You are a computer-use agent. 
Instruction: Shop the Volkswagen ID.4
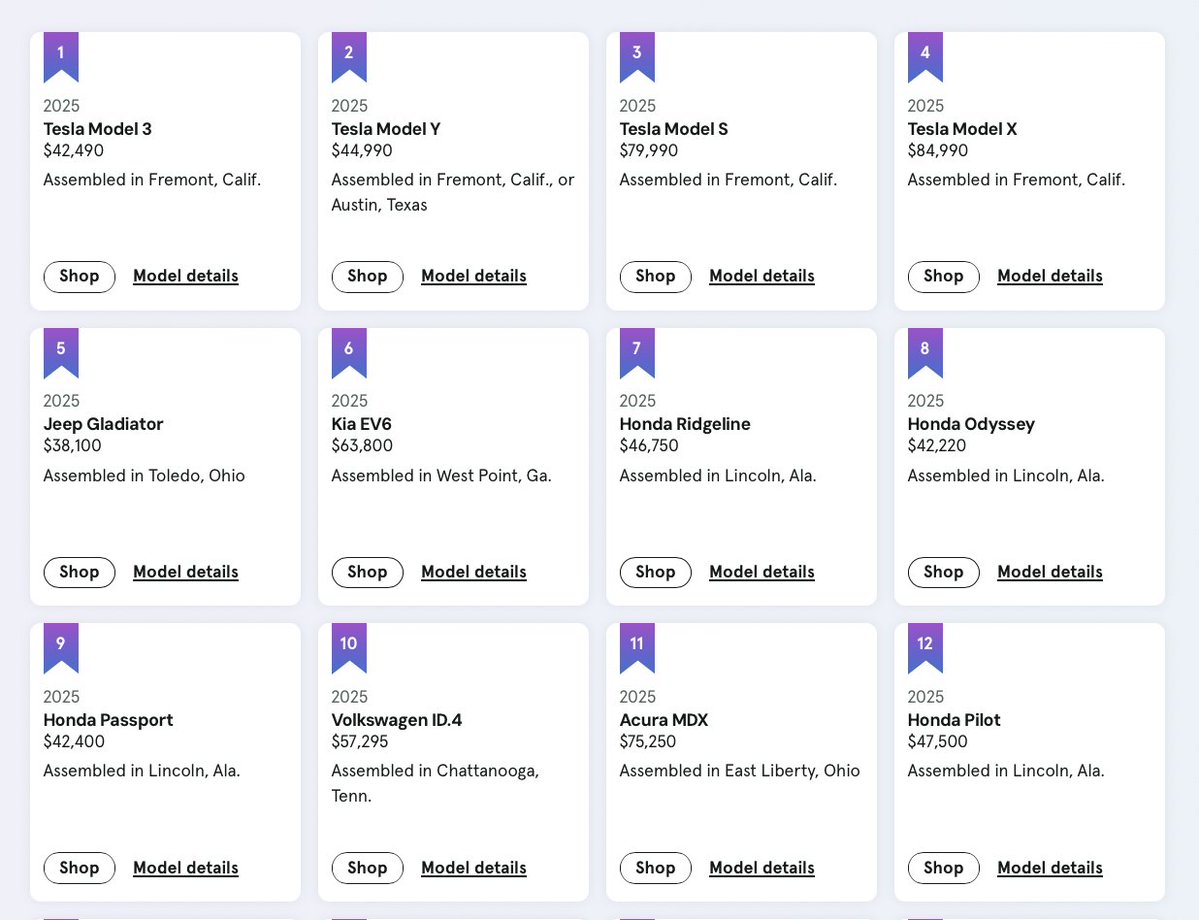point(368,868)
